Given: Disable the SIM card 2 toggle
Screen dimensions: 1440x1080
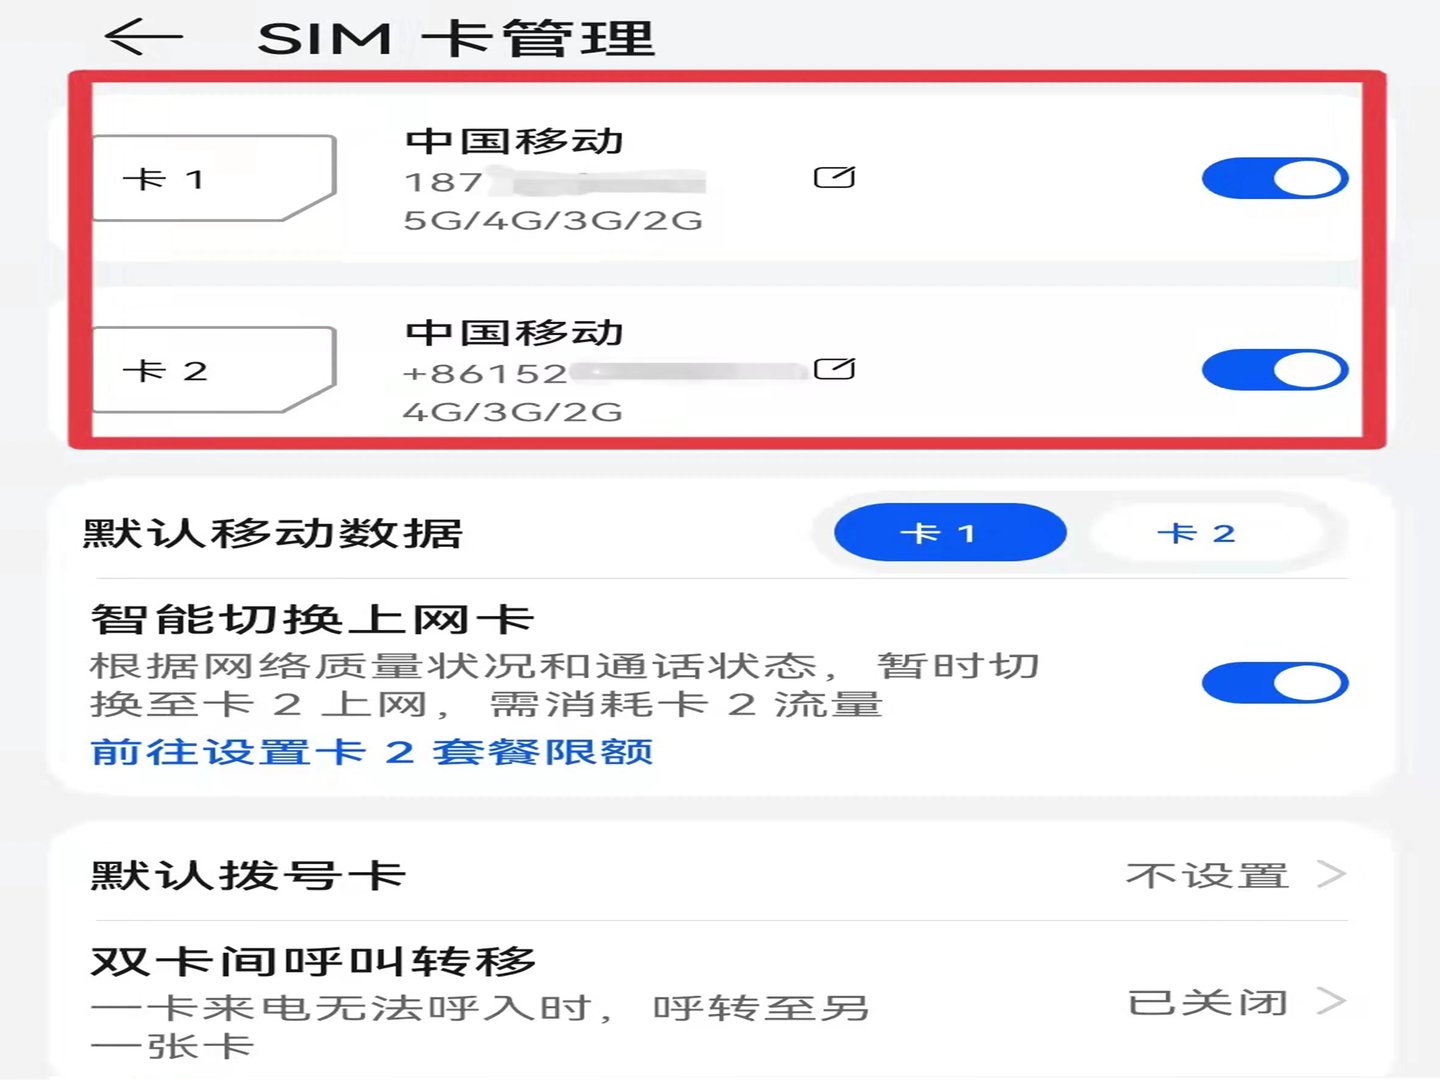Looking at the screenshot, I should [x=1277, y=369].
